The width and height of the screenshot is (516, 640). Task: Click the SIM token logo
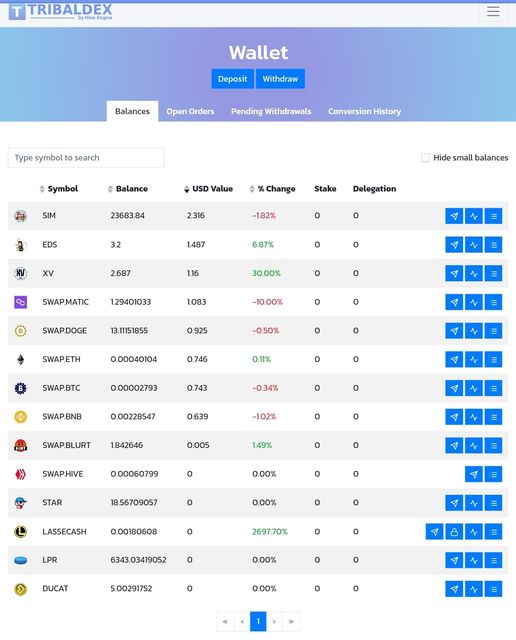(20, 216)
